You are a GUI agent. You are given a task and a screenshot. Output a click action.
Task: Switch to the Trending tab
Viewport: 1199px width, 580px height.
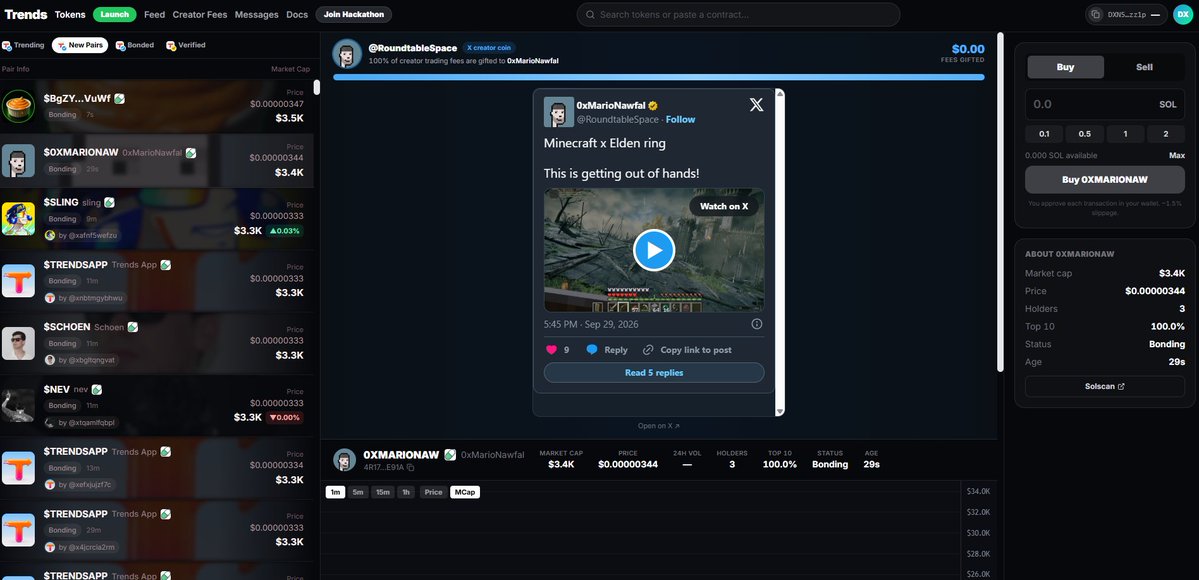tap(24, 45)
